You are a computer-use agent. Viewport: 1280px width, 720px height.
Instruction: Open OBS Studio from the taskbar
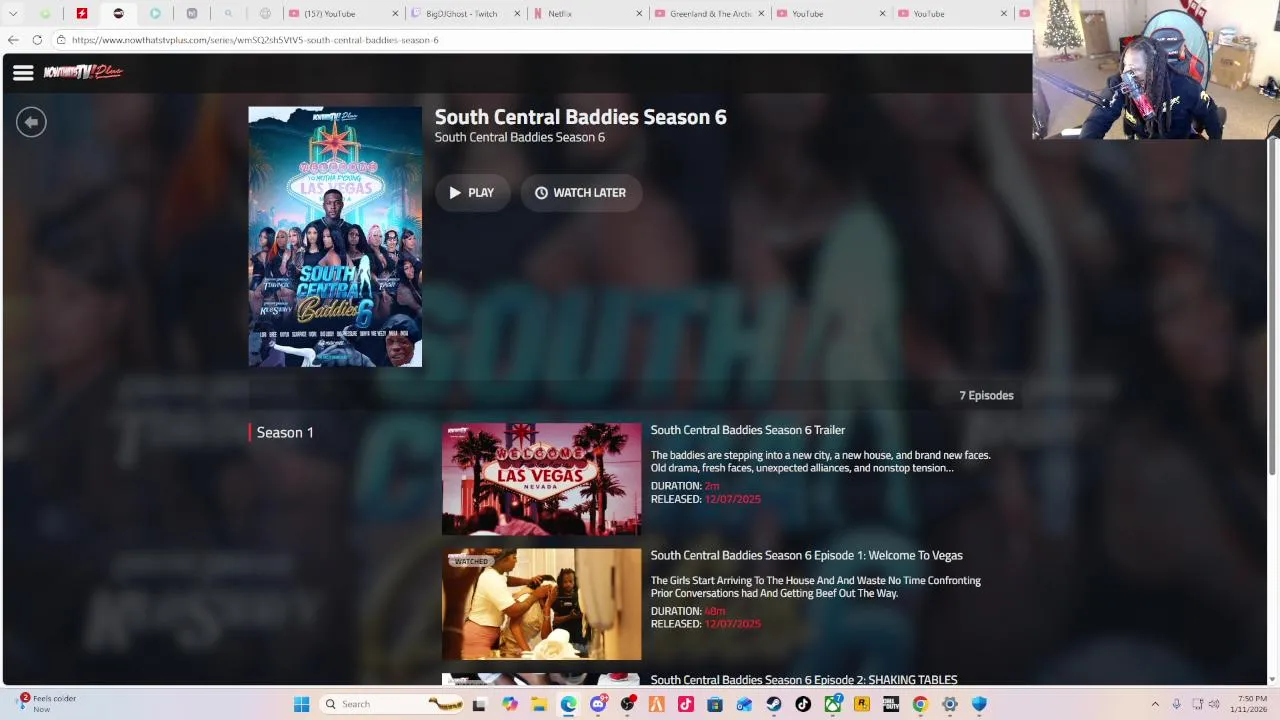pyautogui.click(x=627, y=704)
